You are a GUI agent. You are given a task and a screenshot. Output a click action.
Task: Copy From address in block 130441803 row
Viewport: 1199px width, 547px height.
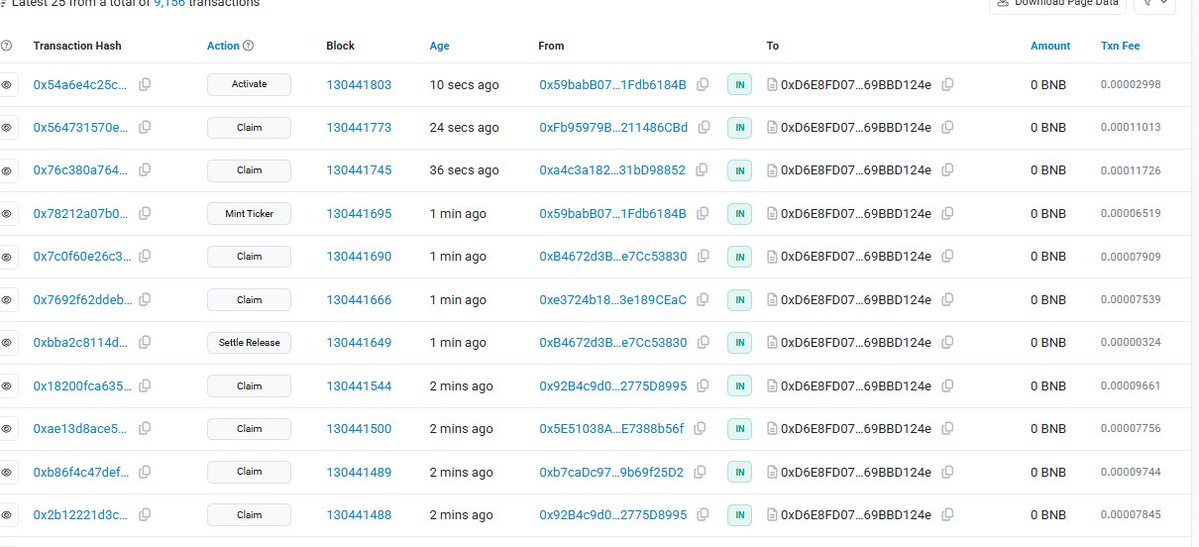[x=703, y=84]
